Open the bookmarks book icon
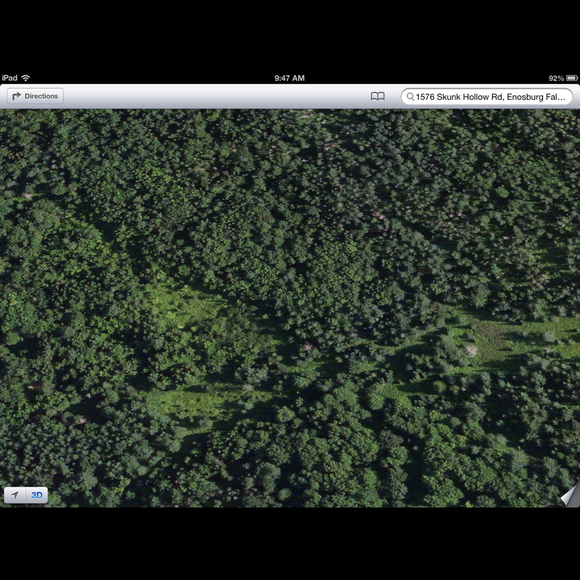Image resolution: width=580 pixels, height=580 pixels. coord(378,97)
